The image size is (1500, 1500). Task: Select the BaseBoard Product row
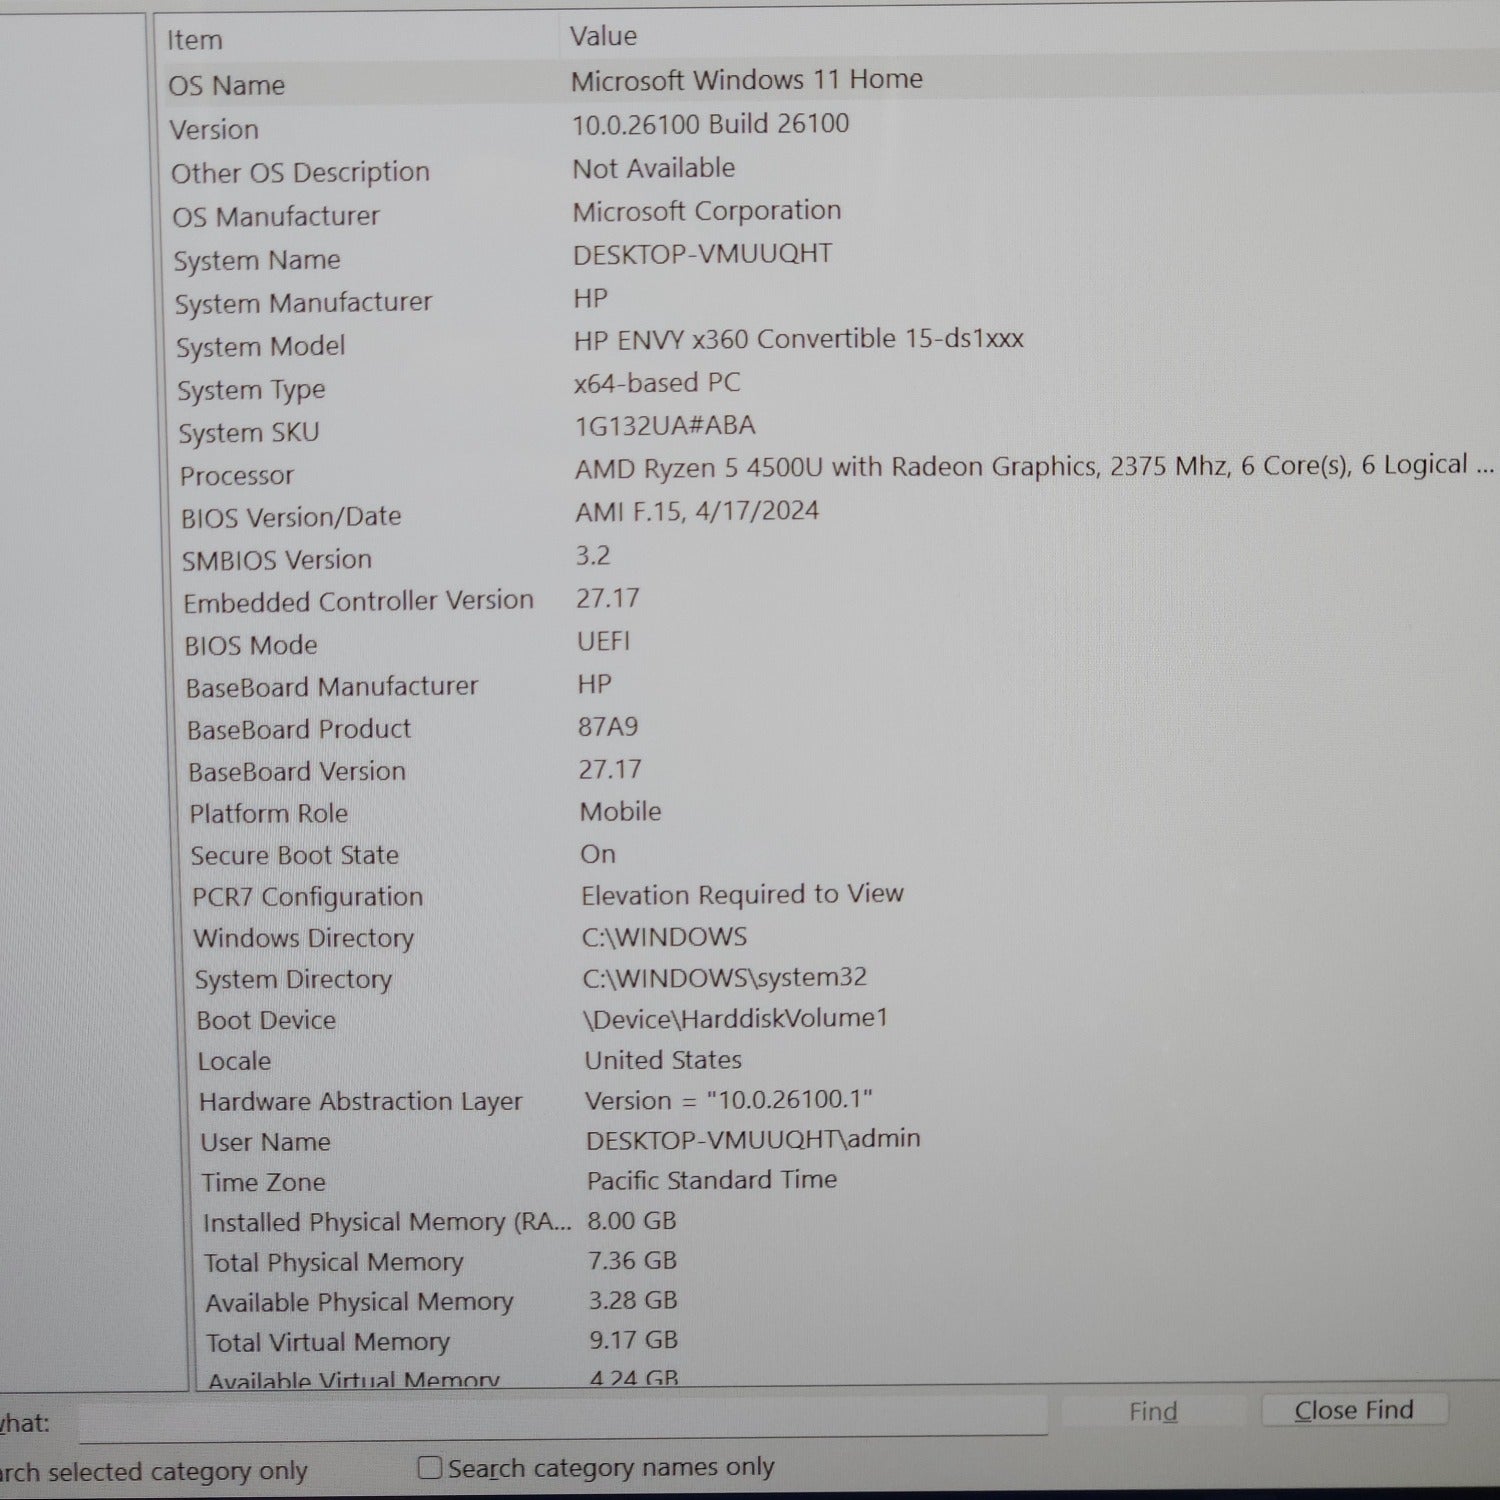tap(298, 730)
